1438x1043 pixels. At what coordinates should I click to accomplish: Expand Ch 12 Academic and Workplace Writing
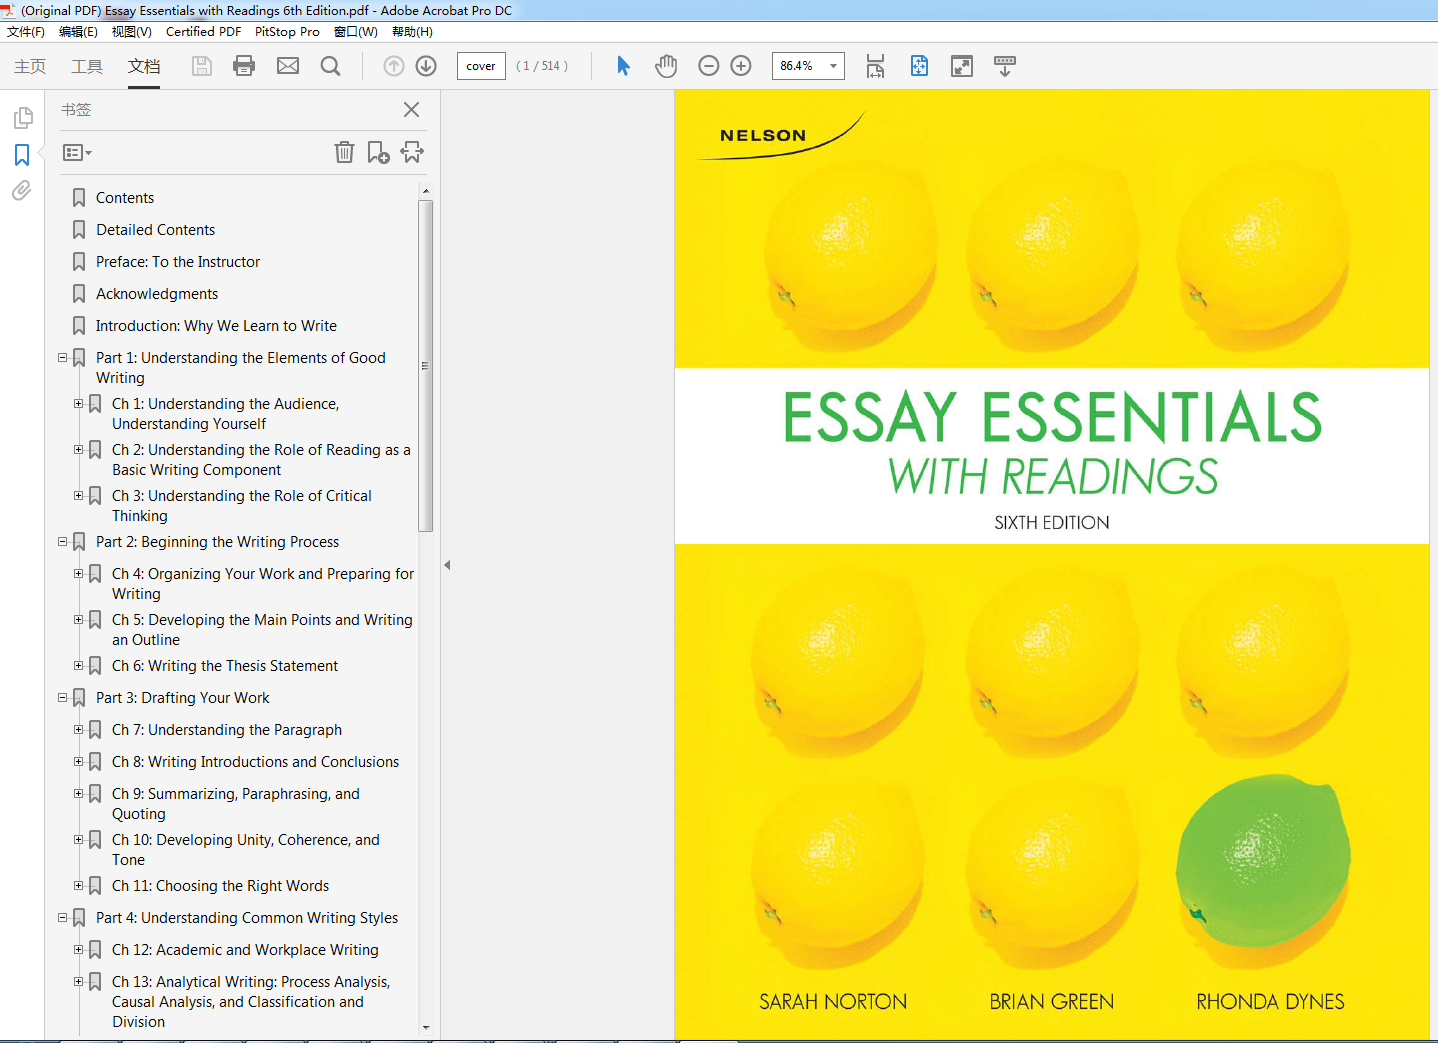tap(79, 949)
